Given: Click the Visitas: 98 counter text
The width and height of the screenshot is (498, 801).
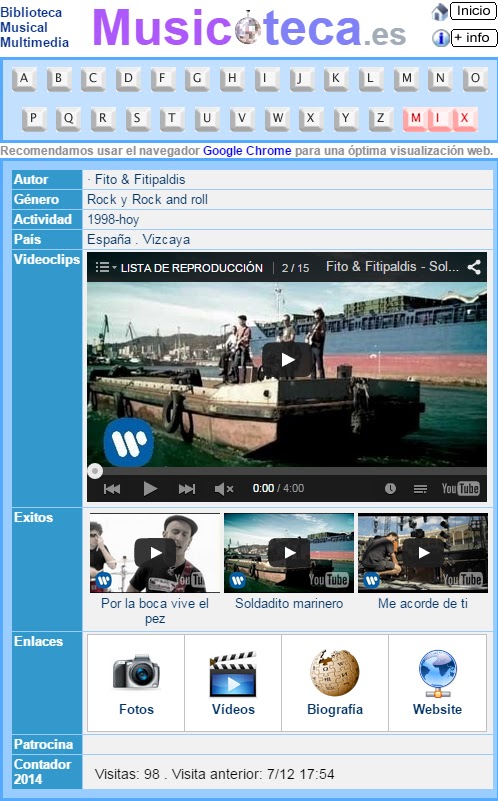Looking at the screenshot, I should (127, 773).
